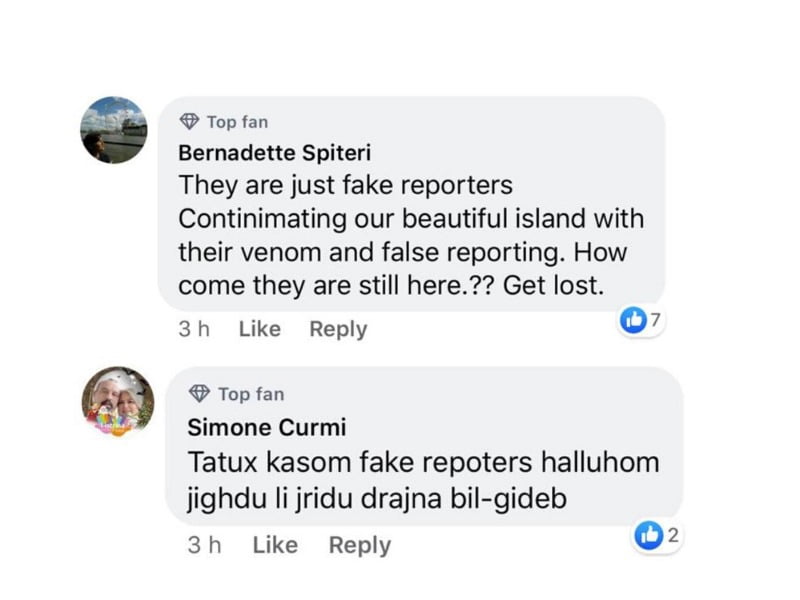The width and height of the screenshot is (800, 600).
Task: Click the blue thumbs-up reaction icon with 2 likes
Action: point(649,536)
